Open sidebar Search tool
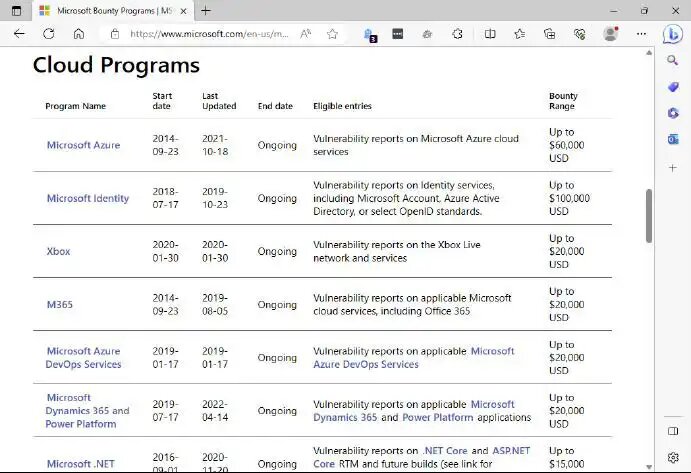The image size is (691, 473). coord(672,60)
